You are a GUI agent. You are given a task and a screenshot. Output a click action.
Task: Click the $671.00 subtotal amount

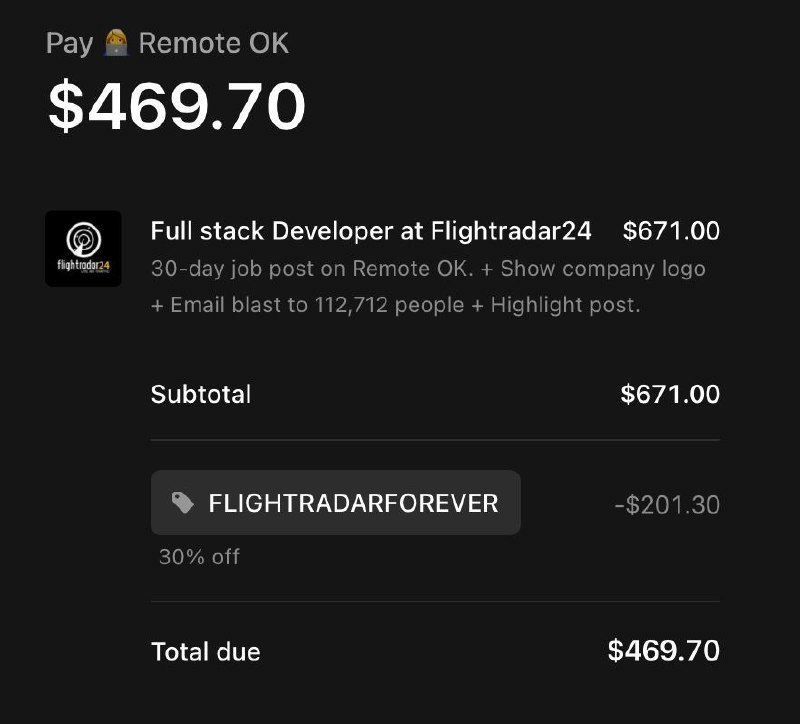670,394
